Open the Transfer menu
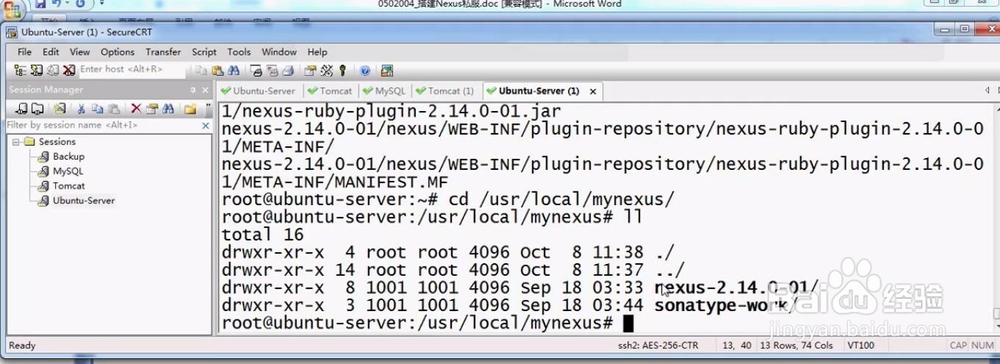 point(163,52)
